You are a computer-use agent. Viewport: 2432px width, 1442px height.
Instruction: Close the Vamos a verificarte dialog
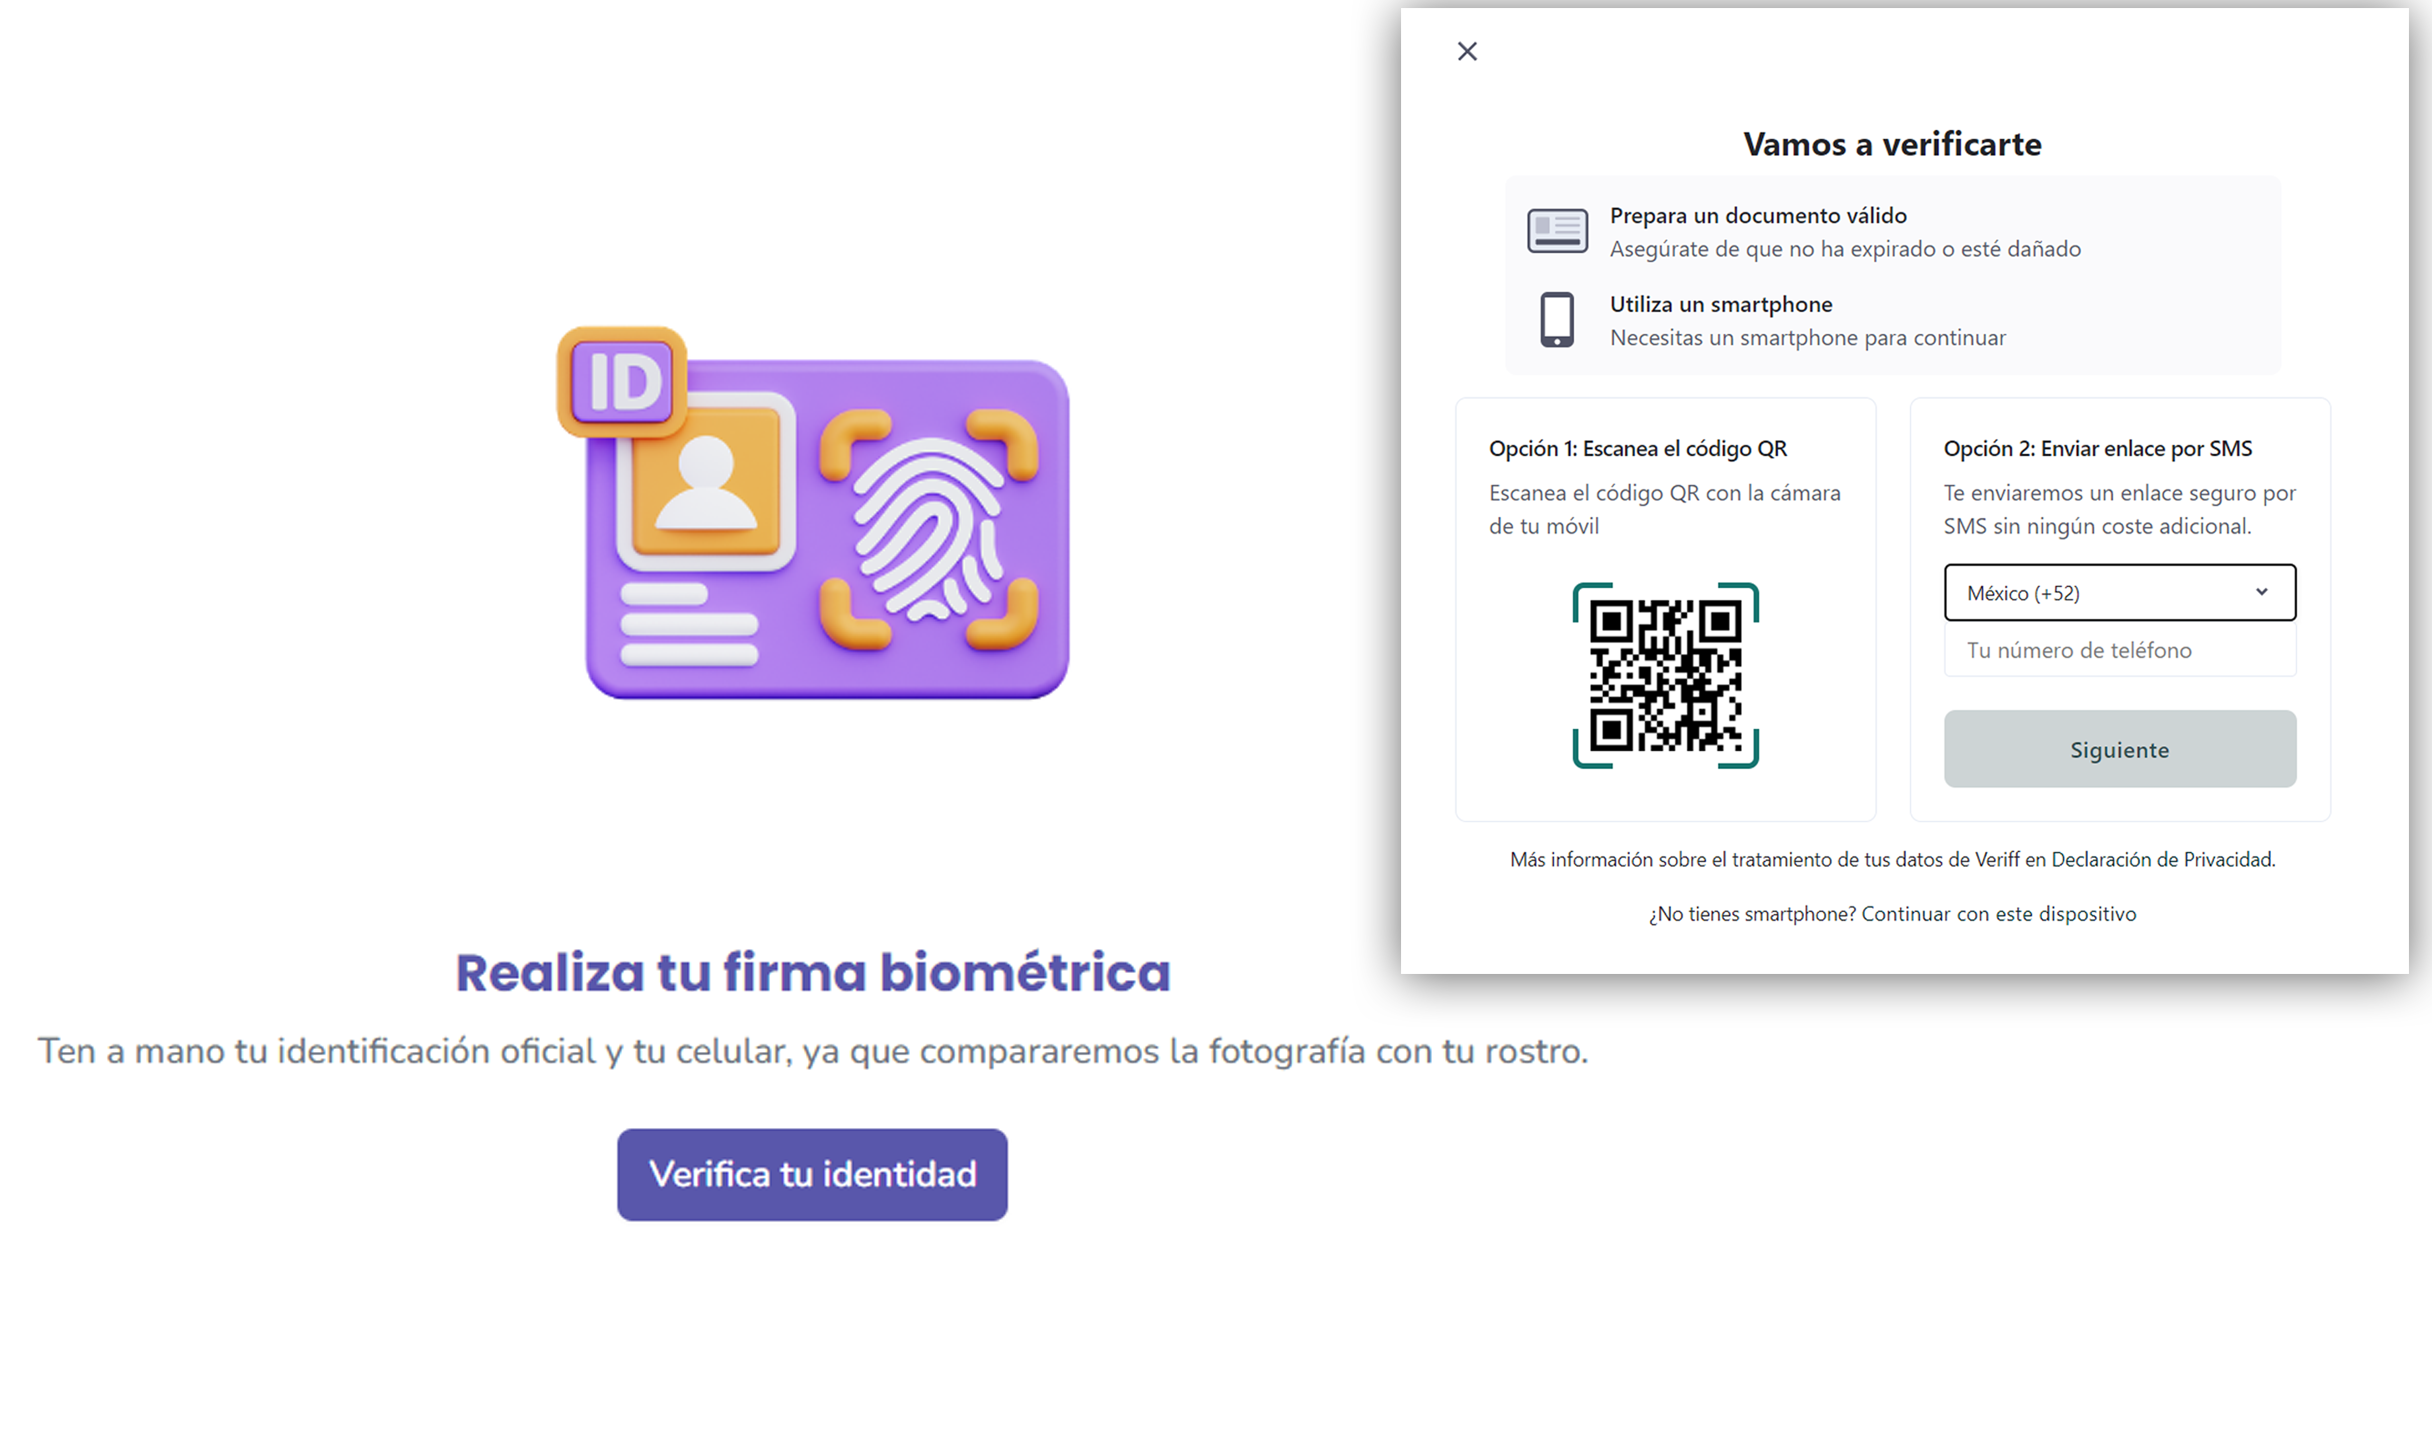1466,51
